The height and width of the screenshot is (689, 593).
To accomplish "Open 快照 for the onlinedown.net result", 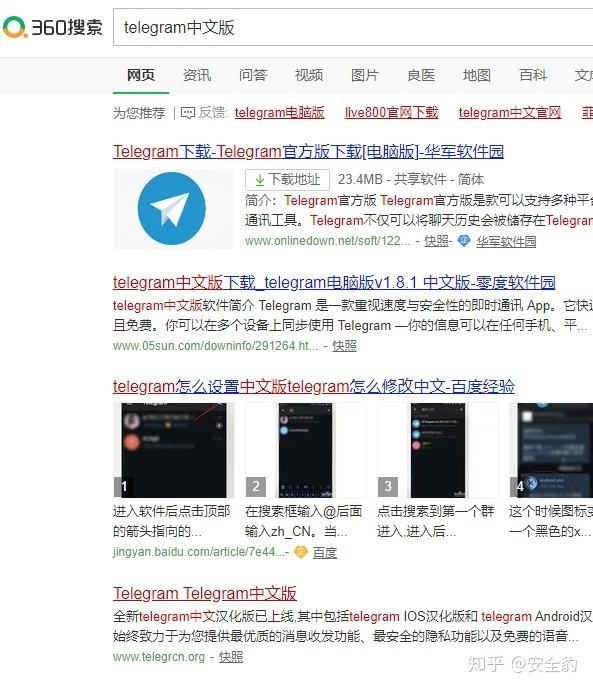I will tap(436, 241).
